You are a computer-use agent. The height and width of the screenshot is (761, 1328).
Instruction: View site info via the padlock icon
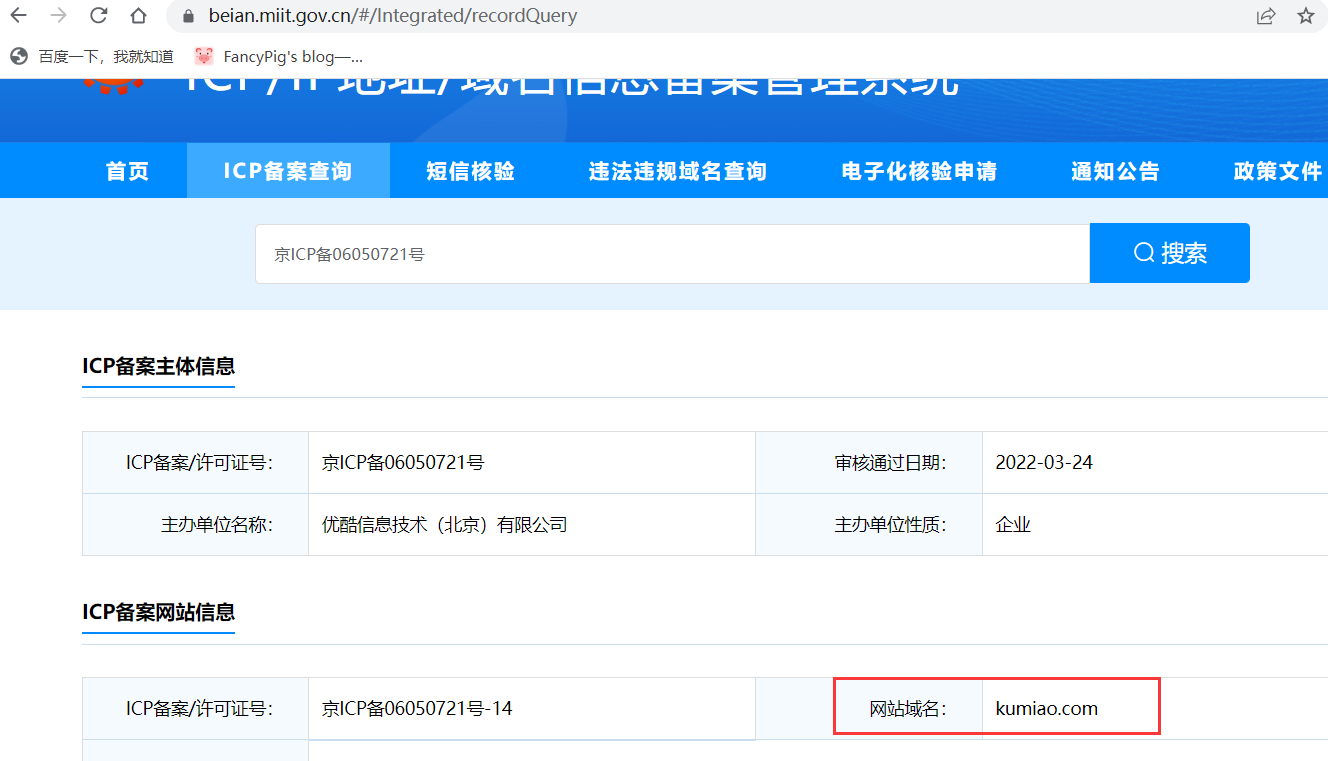click(x=186, y=16)
